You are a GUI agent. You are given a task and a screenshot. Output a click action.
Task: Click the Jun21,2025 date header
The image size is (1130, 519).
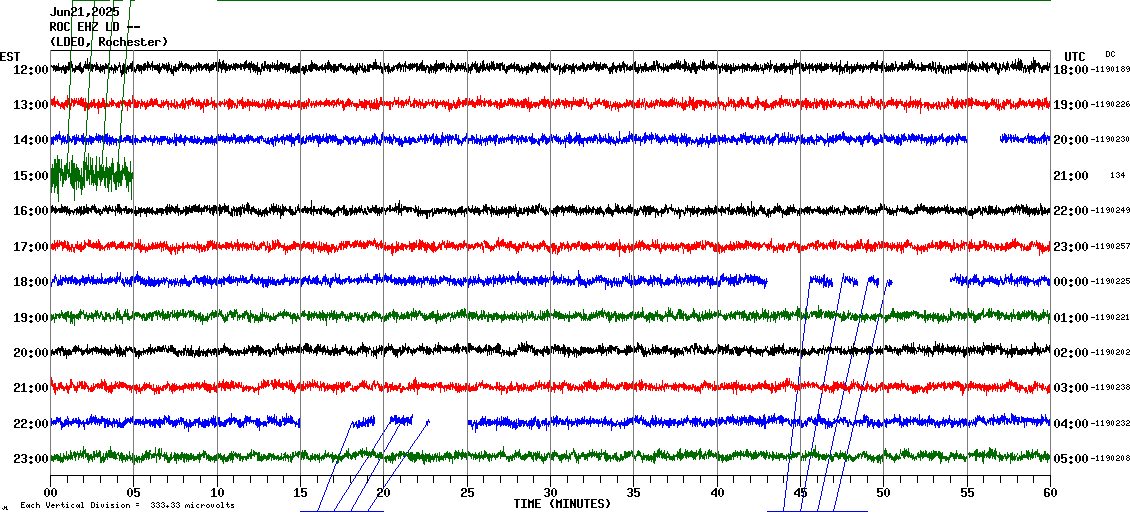tap(84, 12)
